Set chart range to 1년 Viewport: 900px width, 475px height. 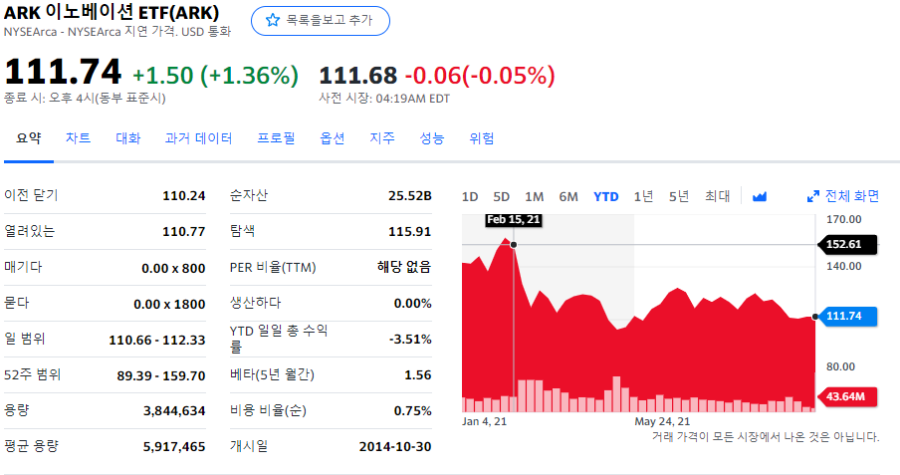click(x=644, y=197)
